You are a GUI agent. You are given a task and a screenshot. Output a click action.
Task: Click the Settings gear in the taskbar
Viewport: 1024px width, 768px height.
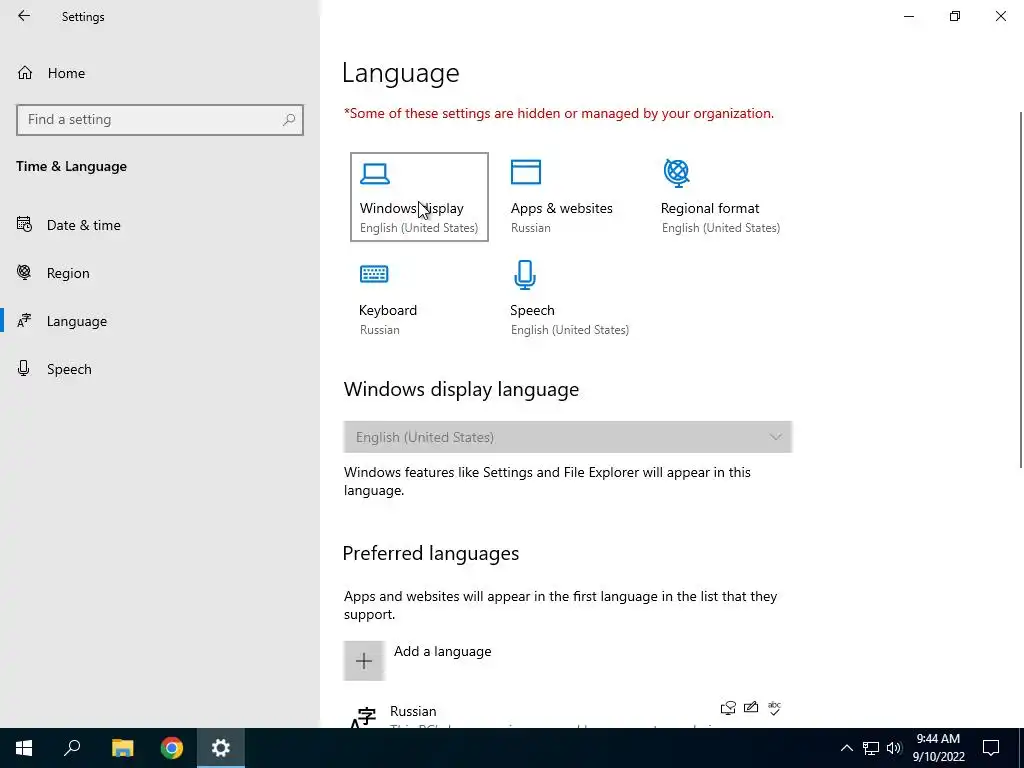click(x=221, y=748)
